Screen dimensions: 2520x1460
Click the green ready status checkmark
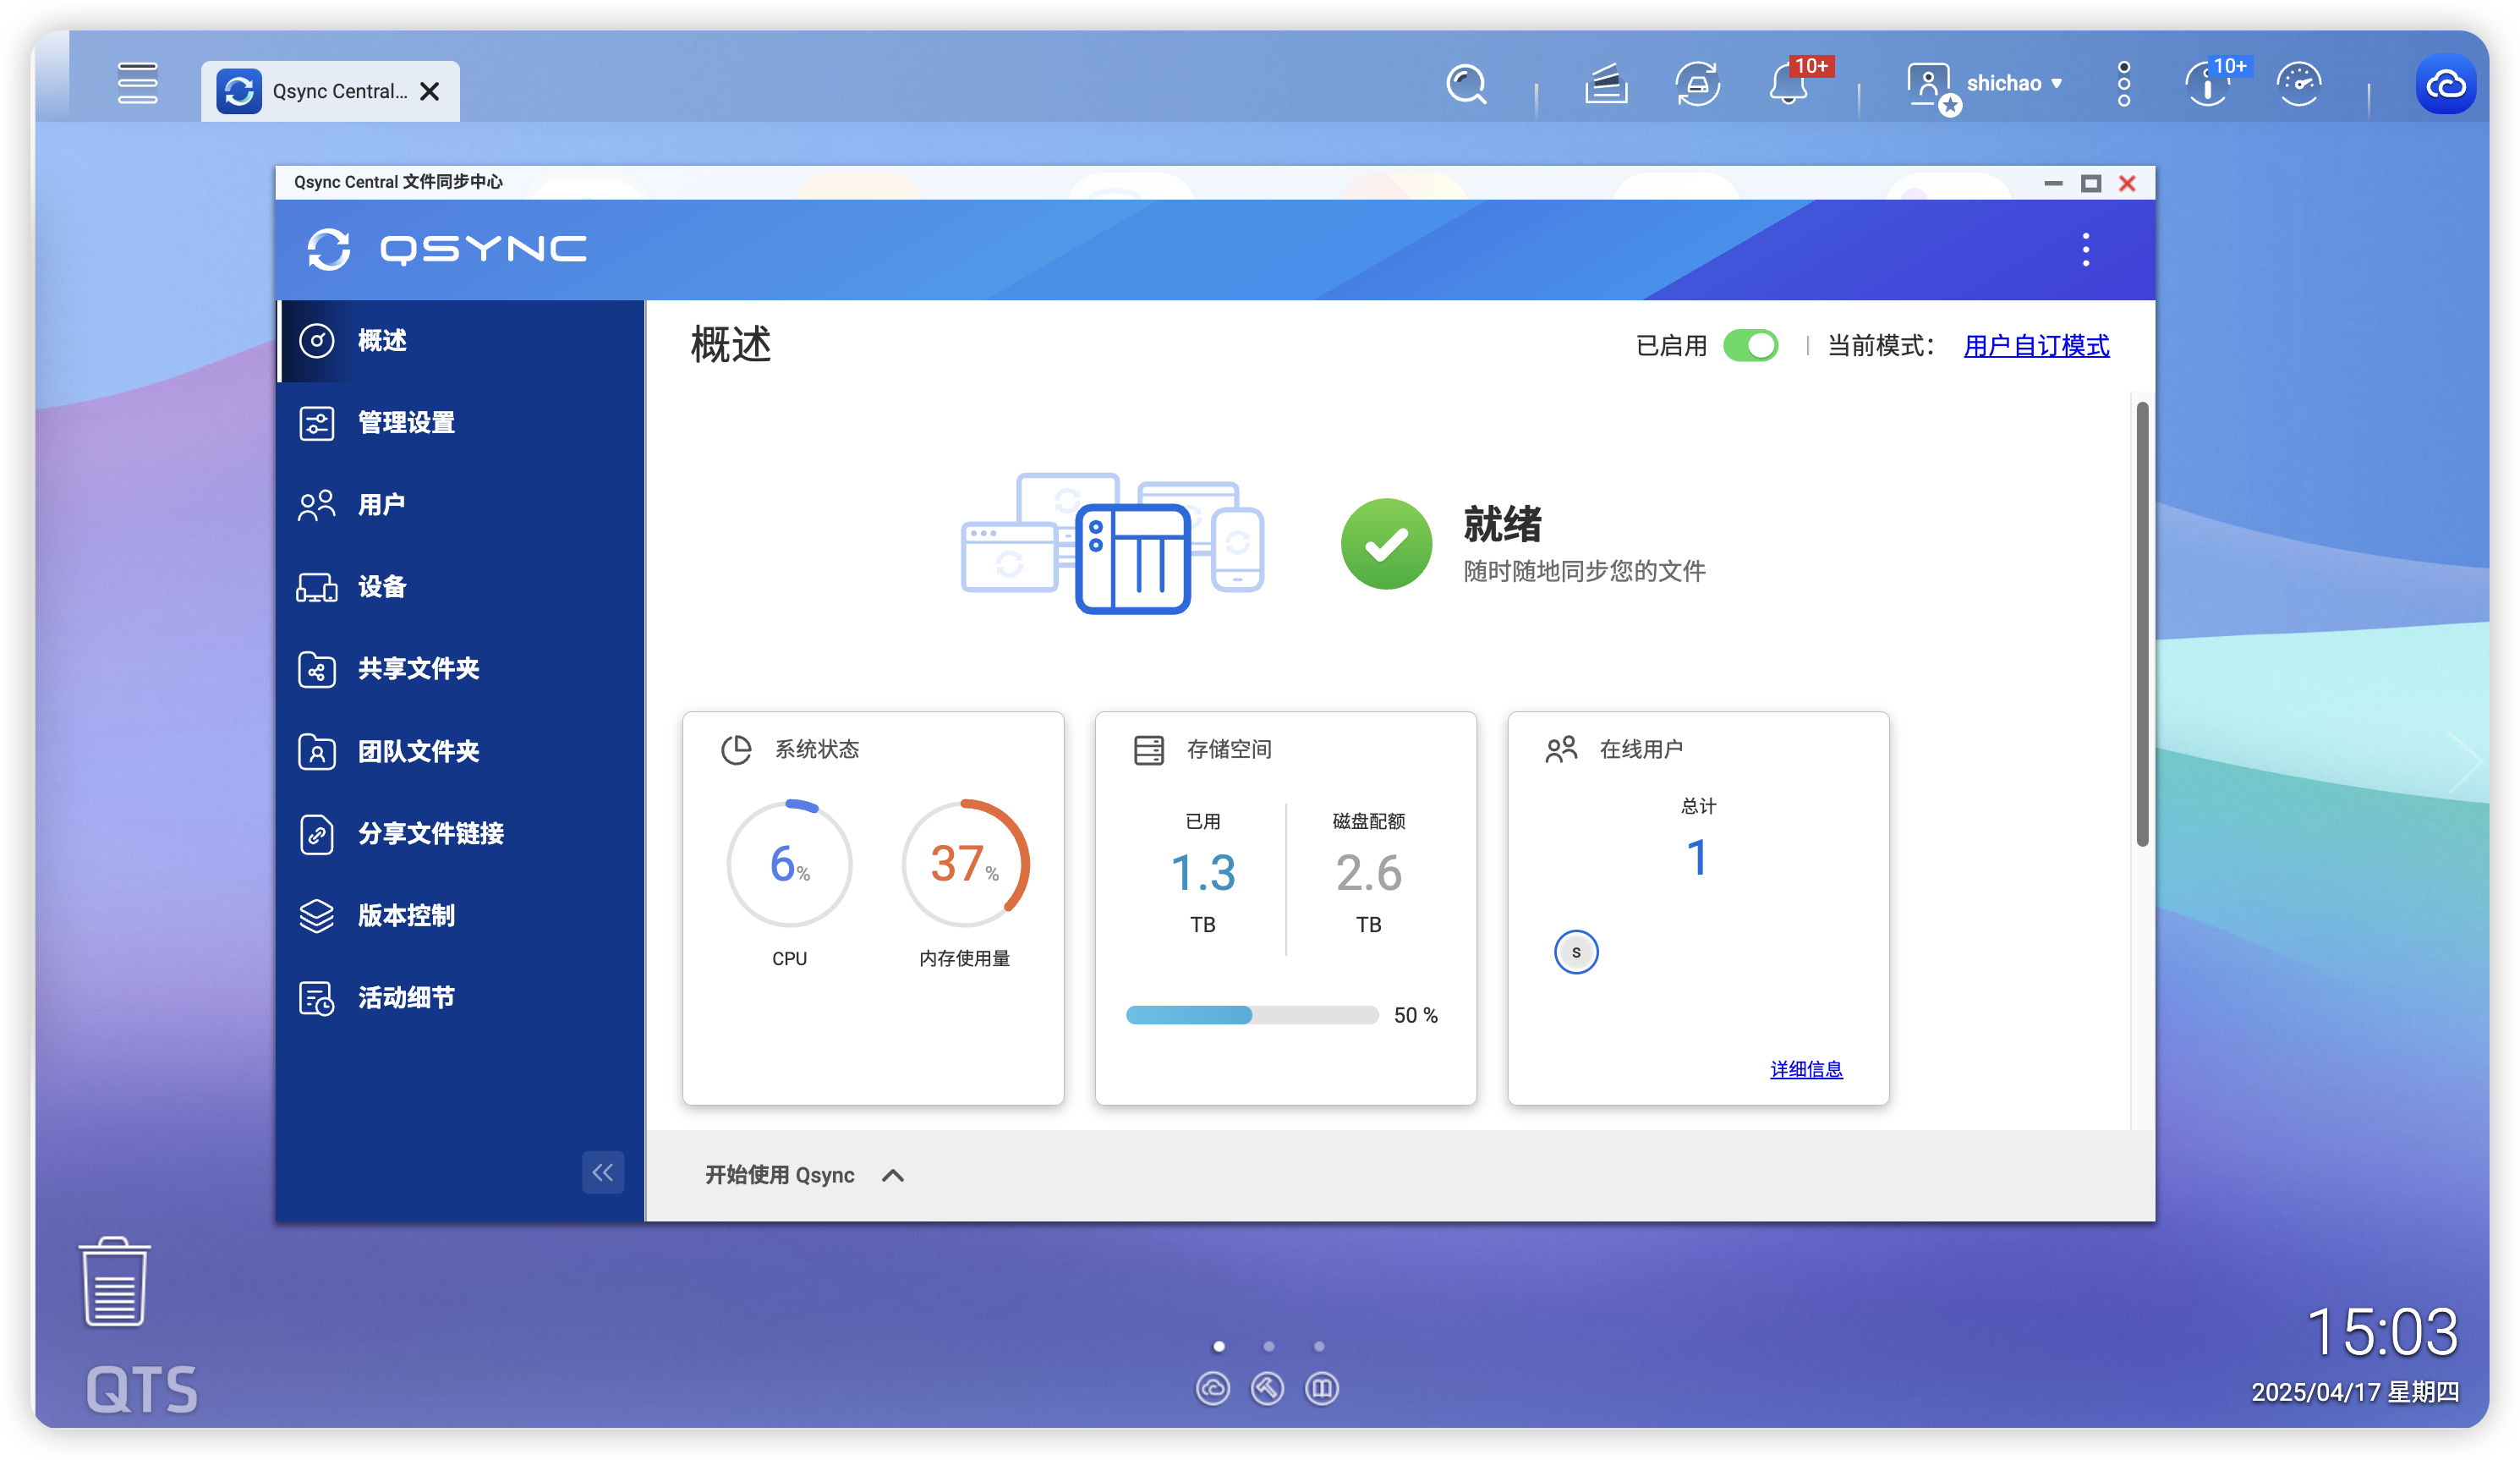(x=1387, y=544)
